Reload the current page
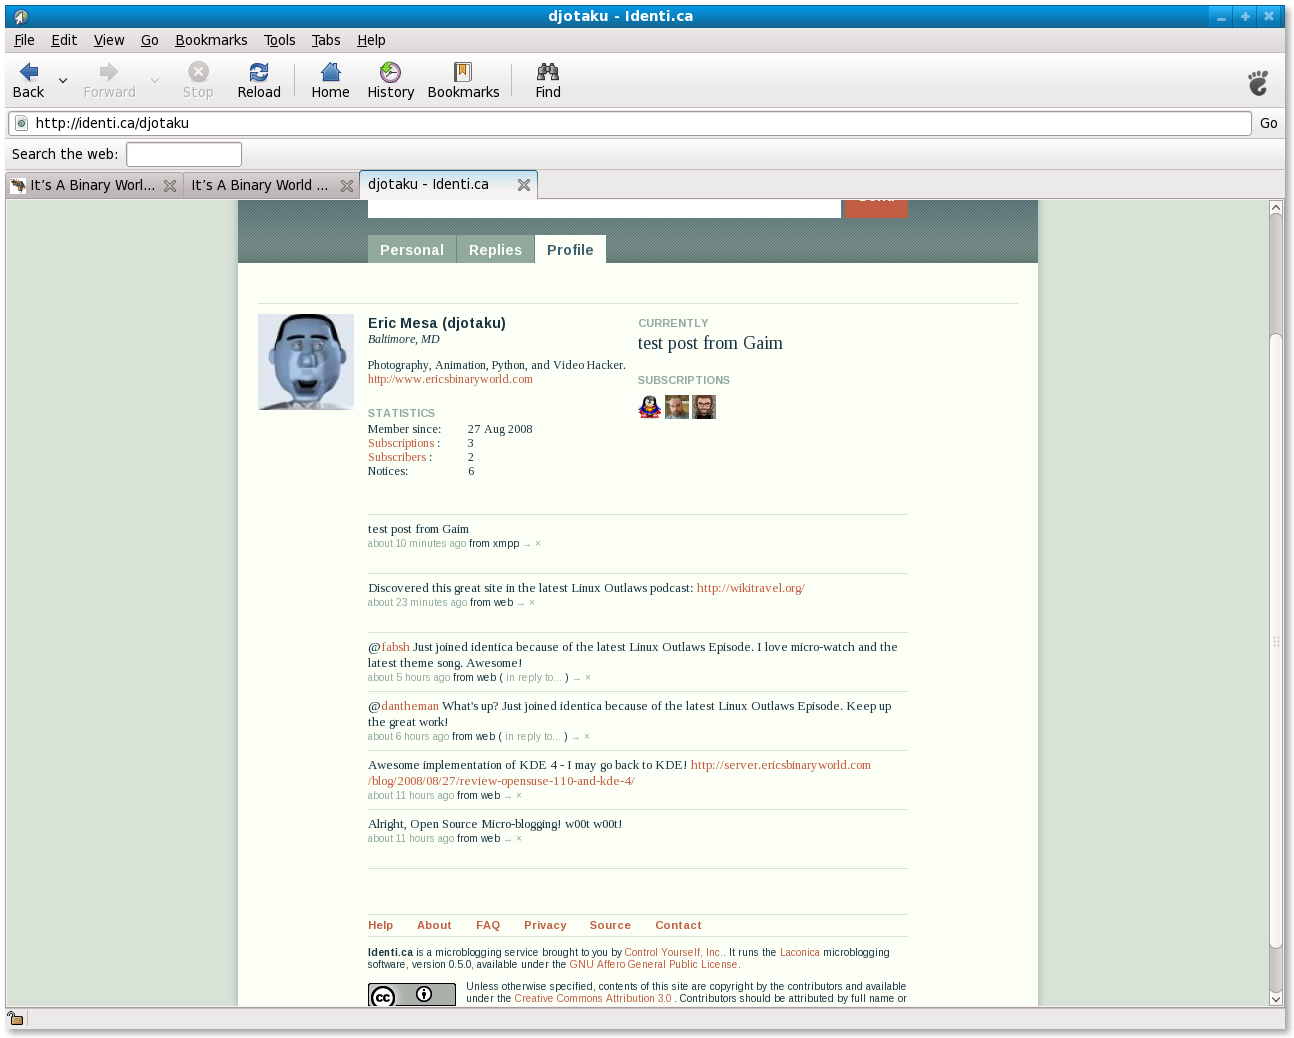The image size is (1294, 1038). click(259, 80)
